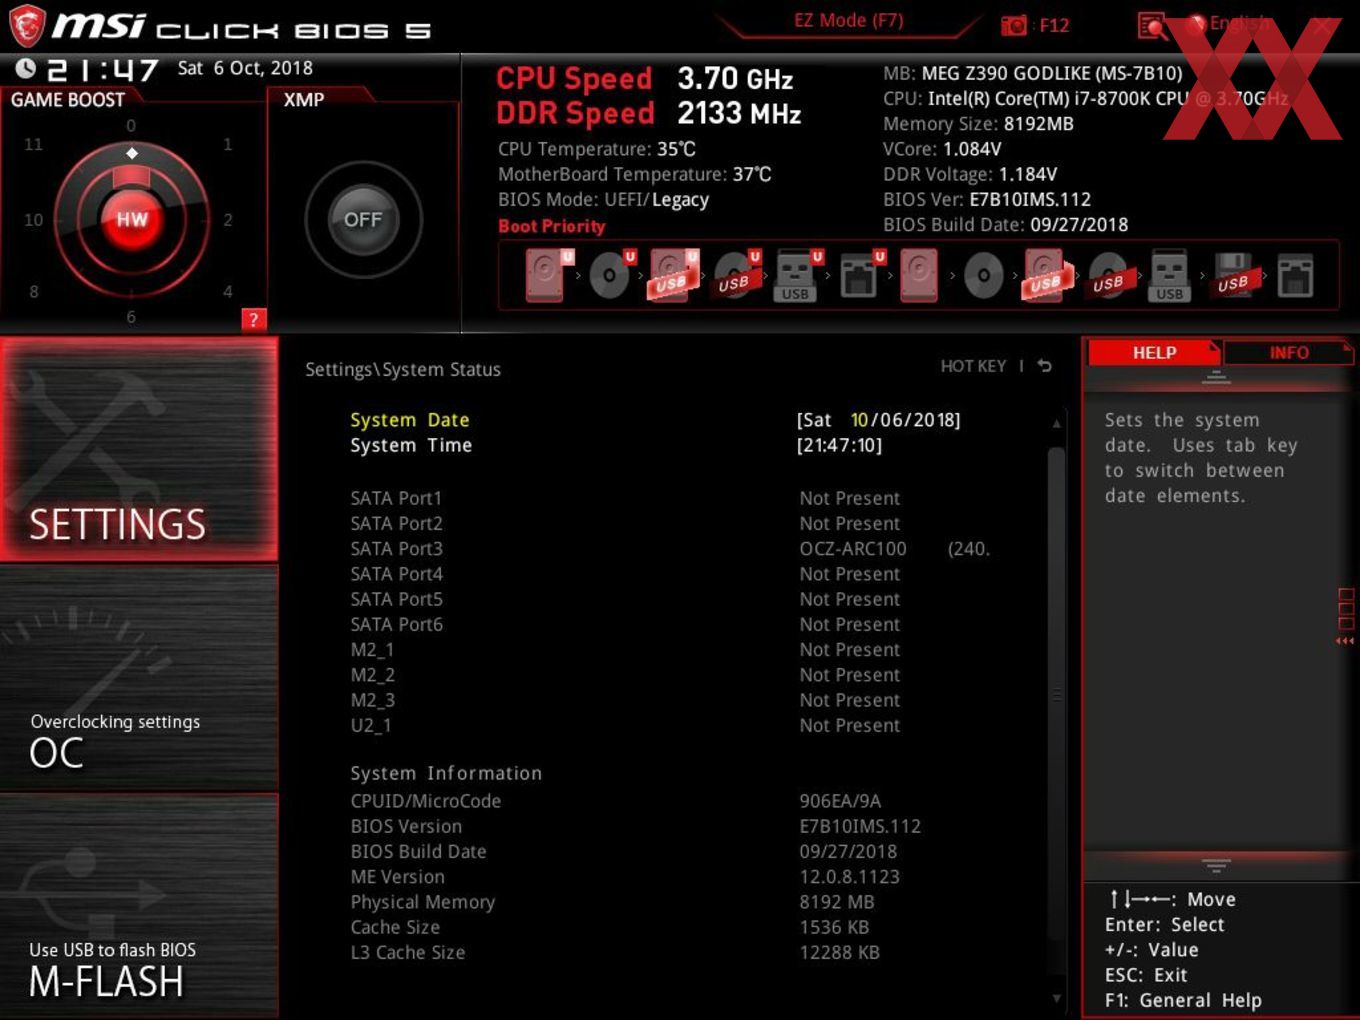The width and height of the screenshot is (1360, 1020).
Task: Select the legacy USB key boot icon
Action: pyautogui.click(x=1169, y=275)
